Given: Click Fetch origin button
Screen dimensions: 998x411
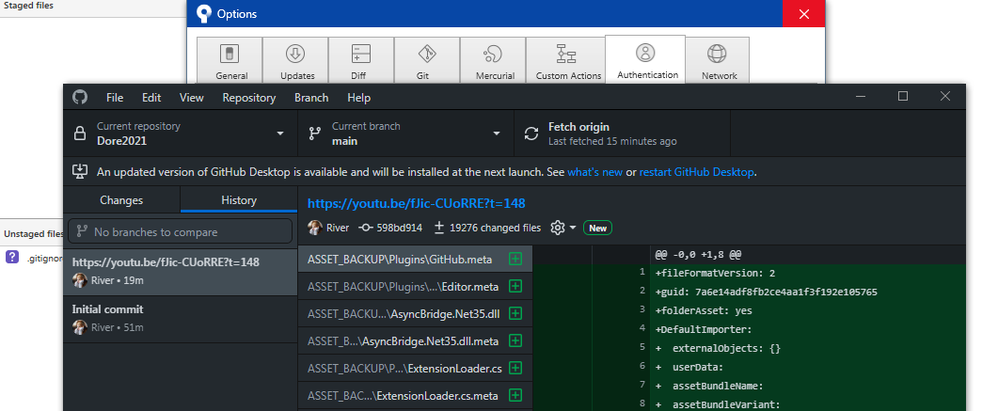Looking at the screenshot, I should click(x=622, y=134).
